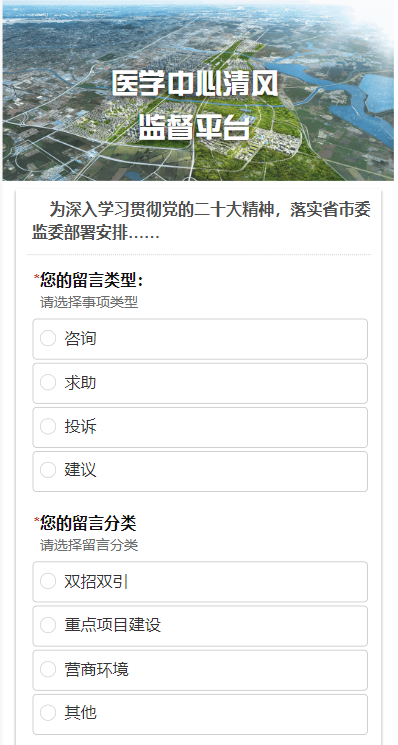
Task: Select the 咨询 radio button circle
Action: [48, 338]
